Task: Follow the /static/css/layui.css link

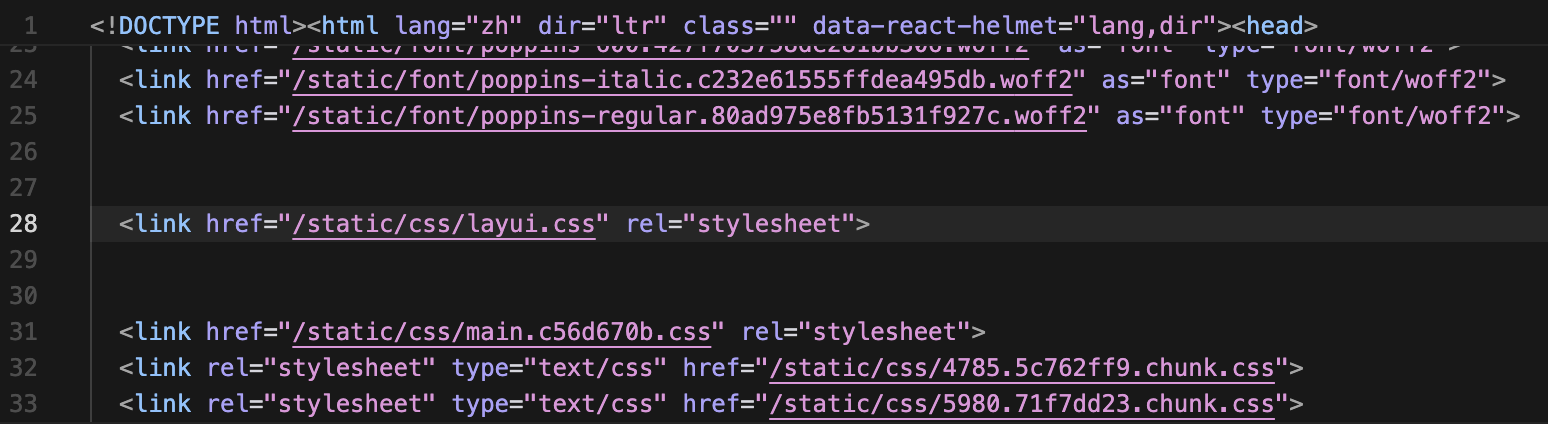Action: pos(451,224)
